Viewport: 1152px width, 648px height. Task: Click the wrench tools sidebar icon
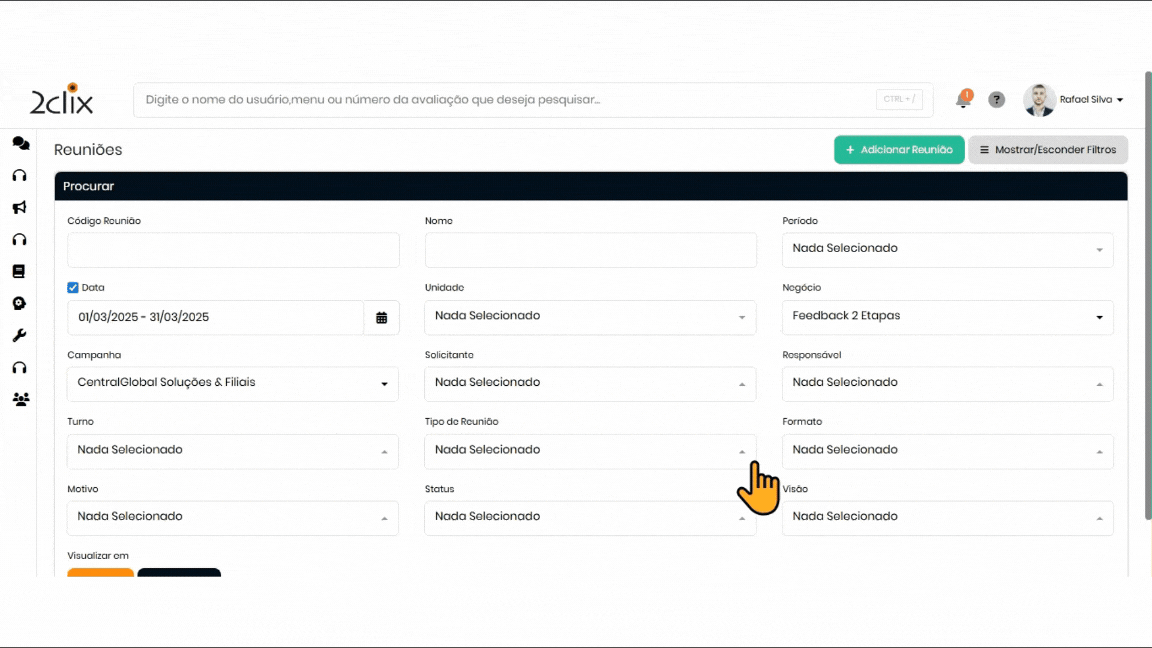(19, 335)
